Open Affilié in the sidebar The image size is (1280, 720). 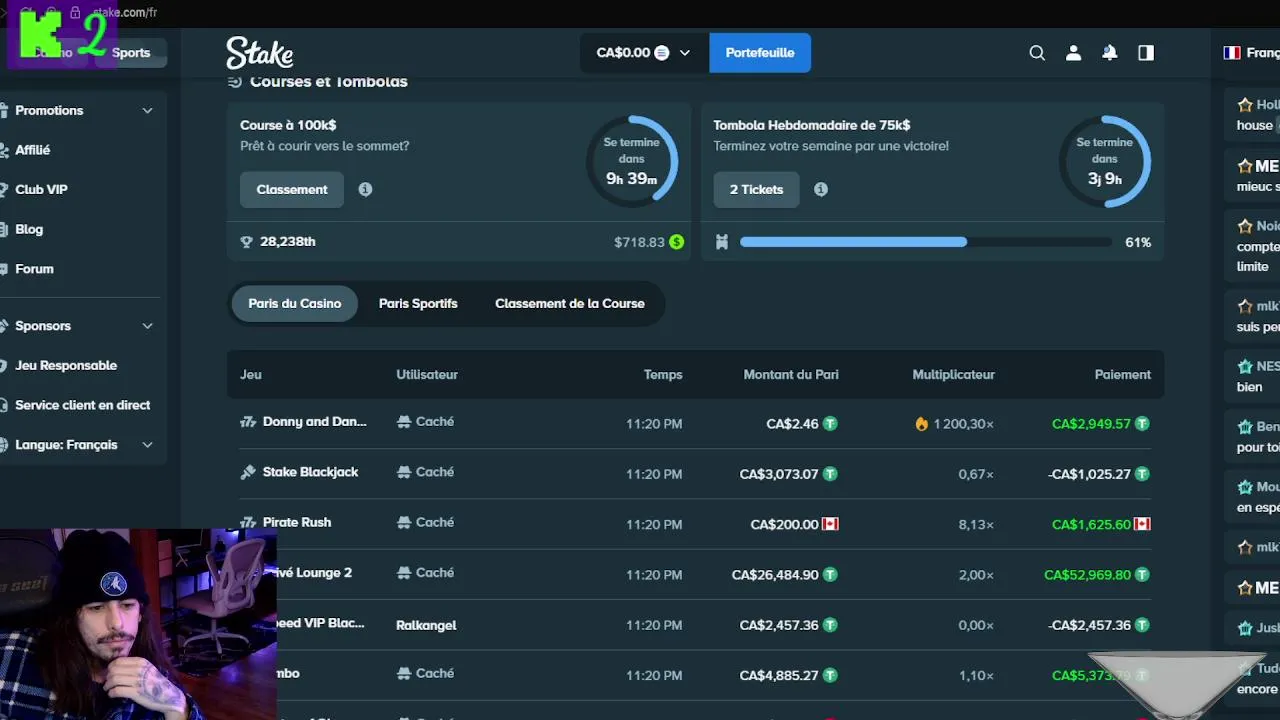pyautogui.click(x=32, y=150)
